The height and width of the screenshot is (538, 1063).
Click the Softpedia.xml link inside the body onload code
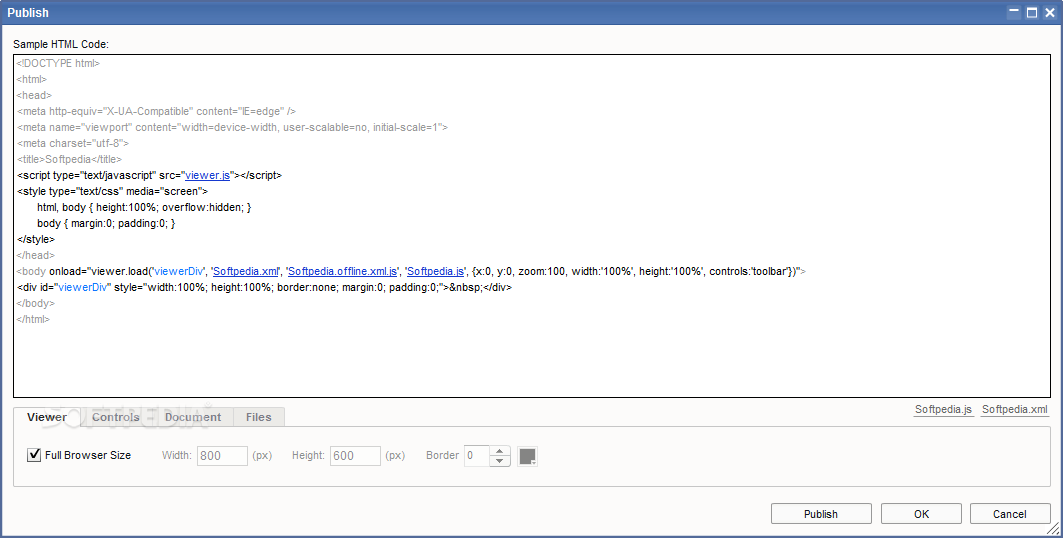pyautogui.click(x=245, y=271)
